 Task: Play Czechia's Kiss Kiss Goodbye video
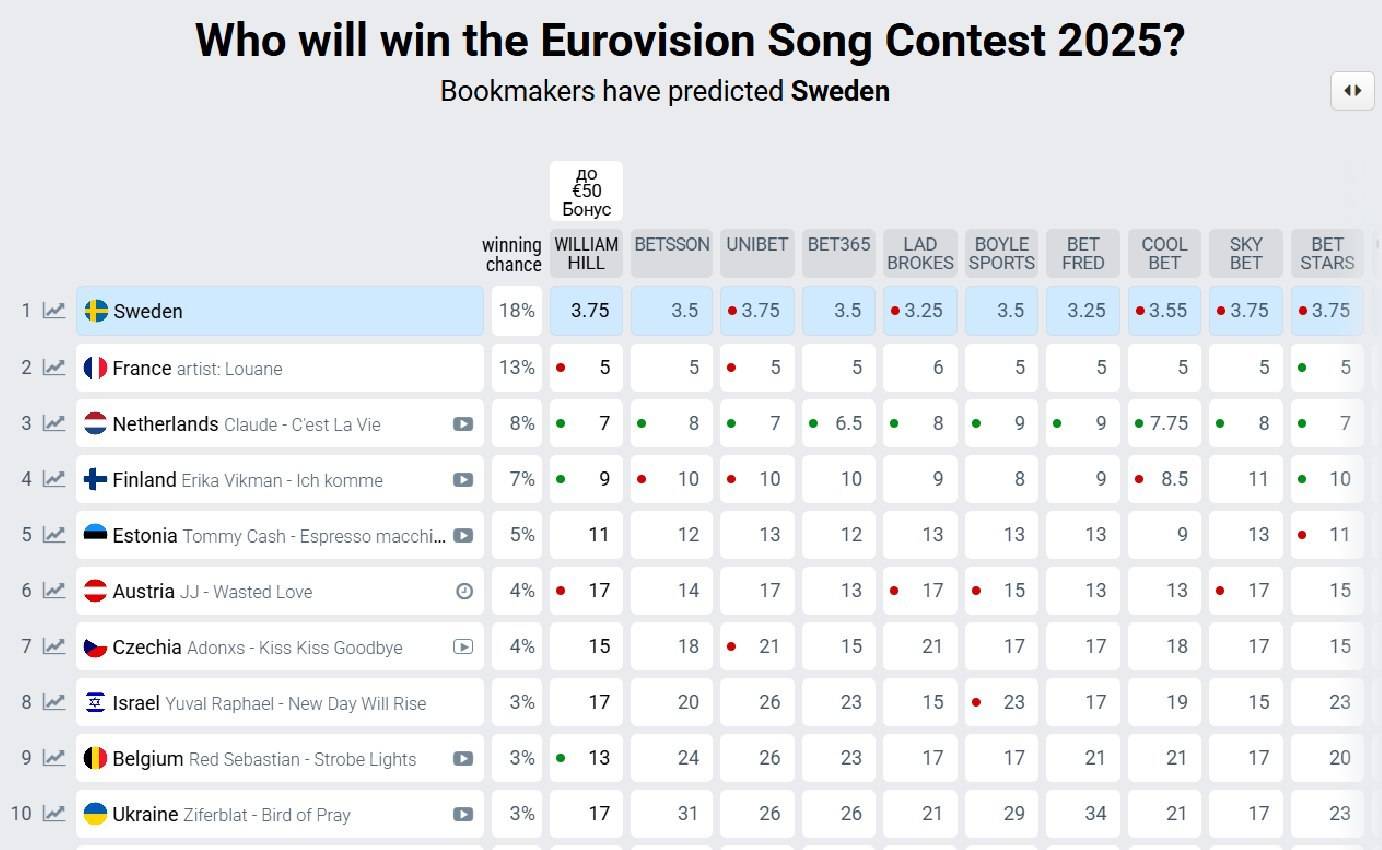click(x=463, y=646)
